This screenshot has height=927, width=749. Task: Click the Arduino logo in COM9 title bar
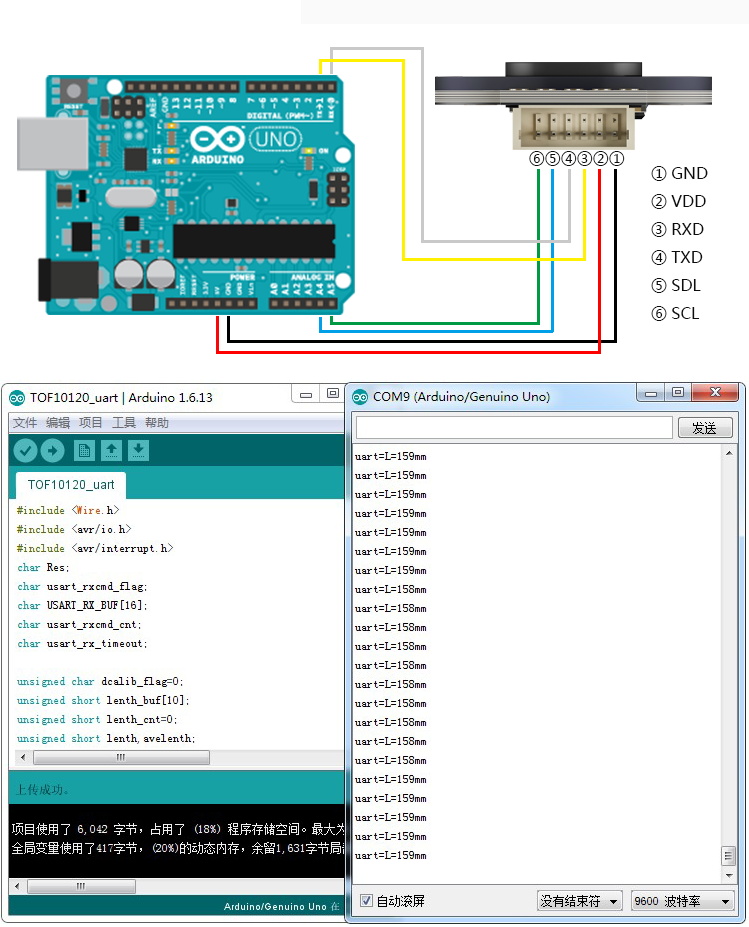coord(360,397)
